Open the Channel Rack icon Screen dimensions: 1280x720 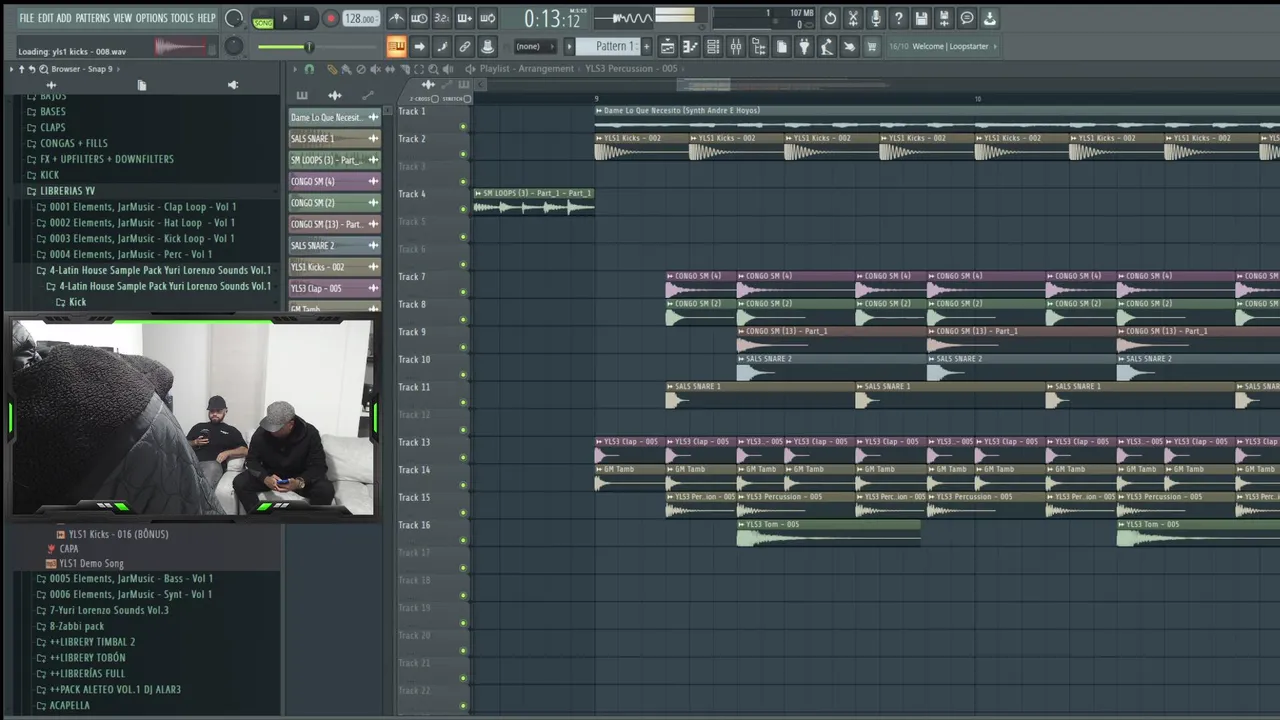click(x=713, y=46)
